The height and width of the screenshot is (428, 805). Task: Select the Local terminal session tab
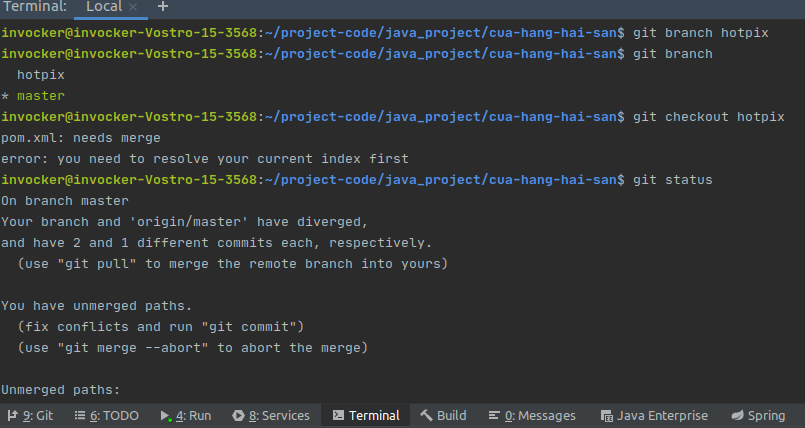103,7
